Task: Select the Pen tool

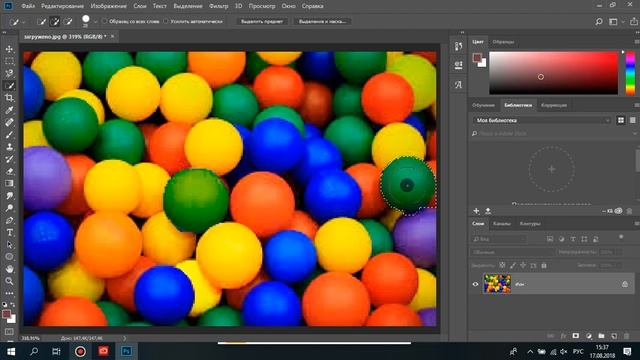Action: point(9,220)
